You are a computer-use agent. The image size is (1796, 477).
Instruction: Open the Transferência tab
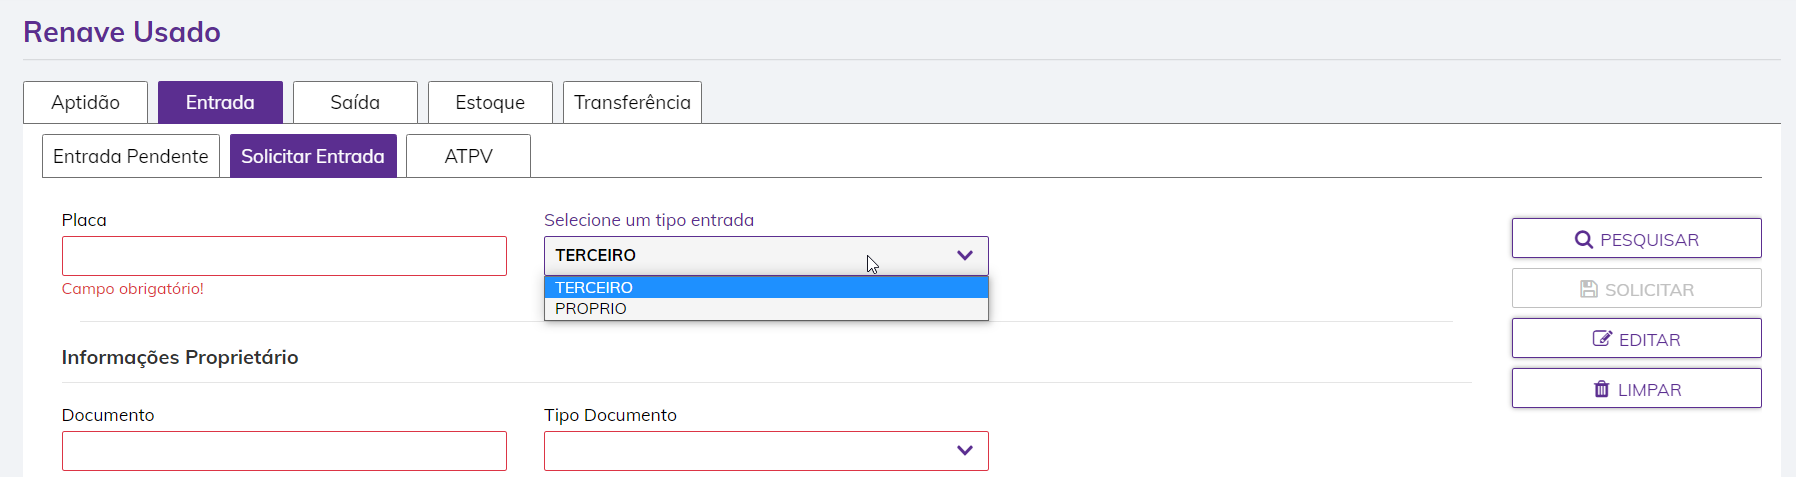coord(632,103)
